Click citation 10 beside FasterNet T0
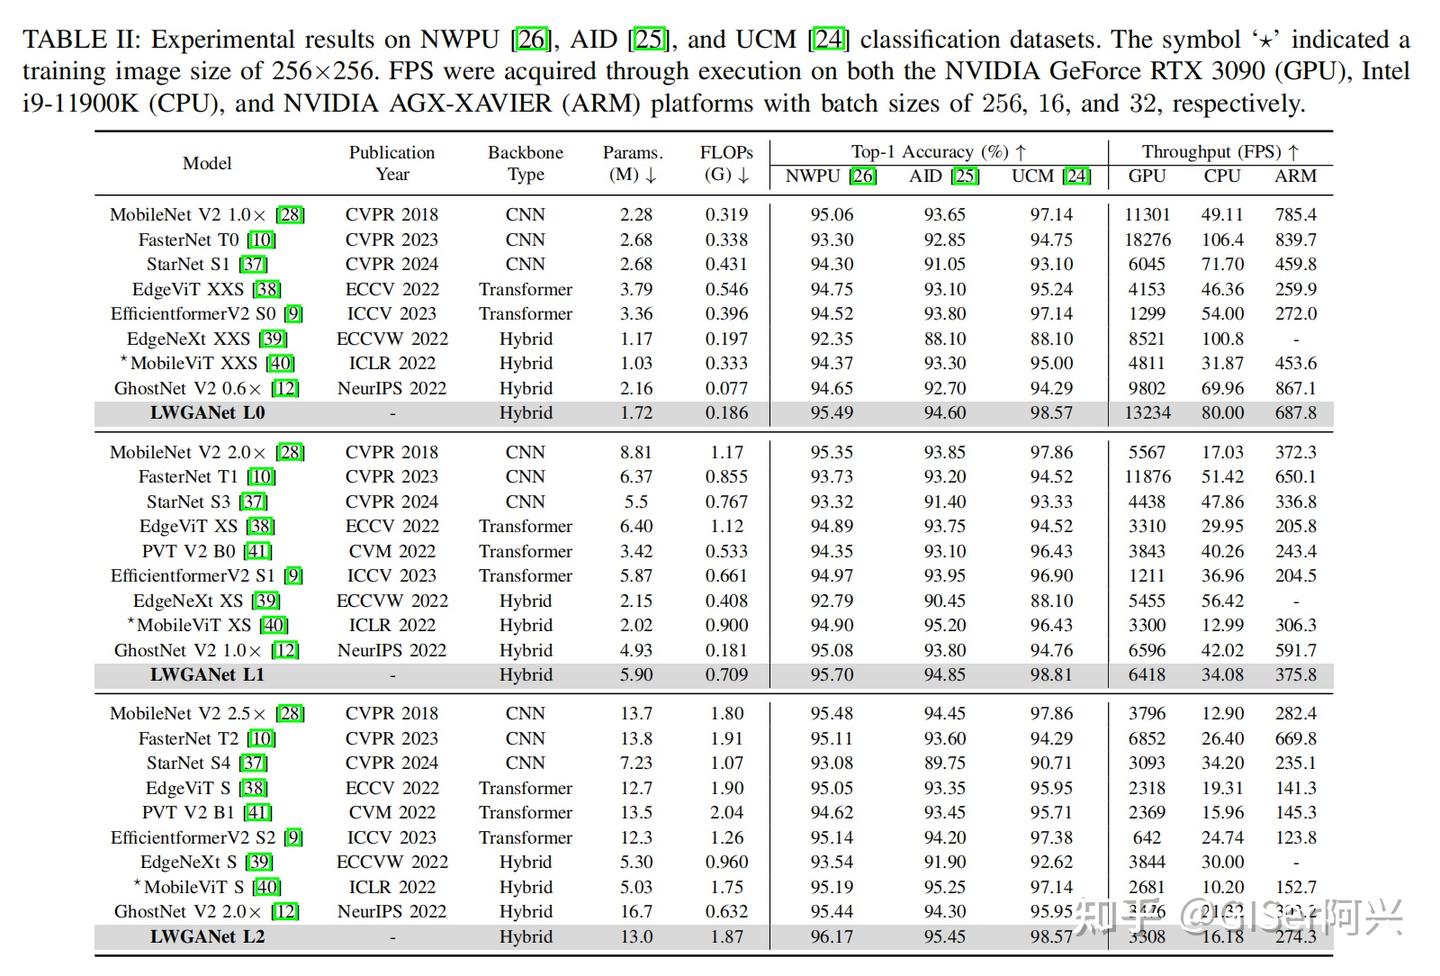This screenshot has width=1440, height=976. (x=262, y=239)
